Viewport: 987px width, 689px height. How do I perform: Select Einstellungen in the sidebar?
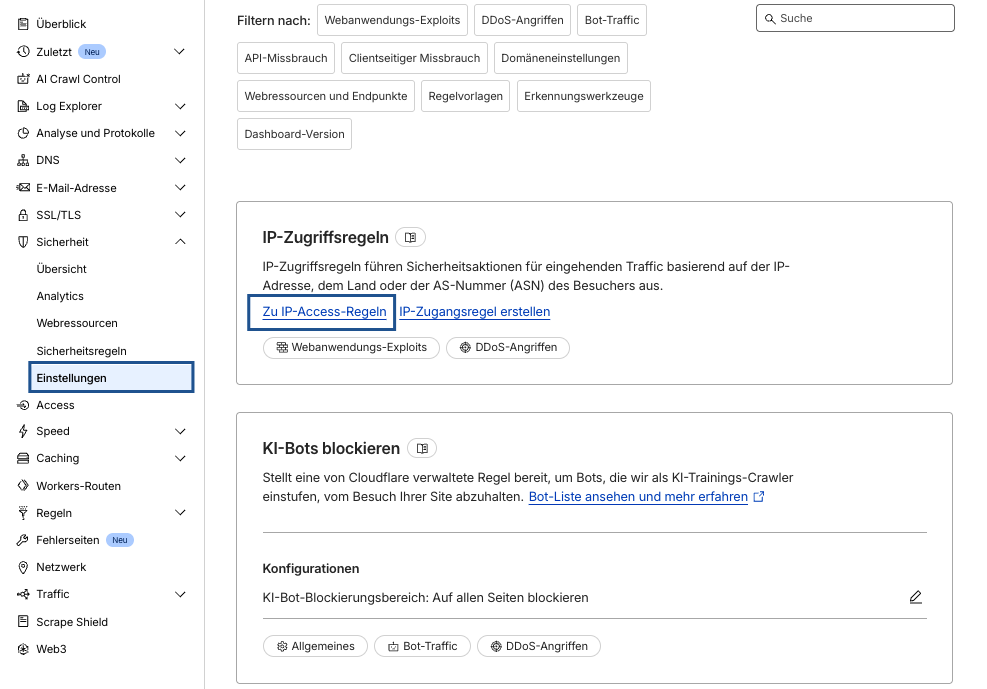111,378
